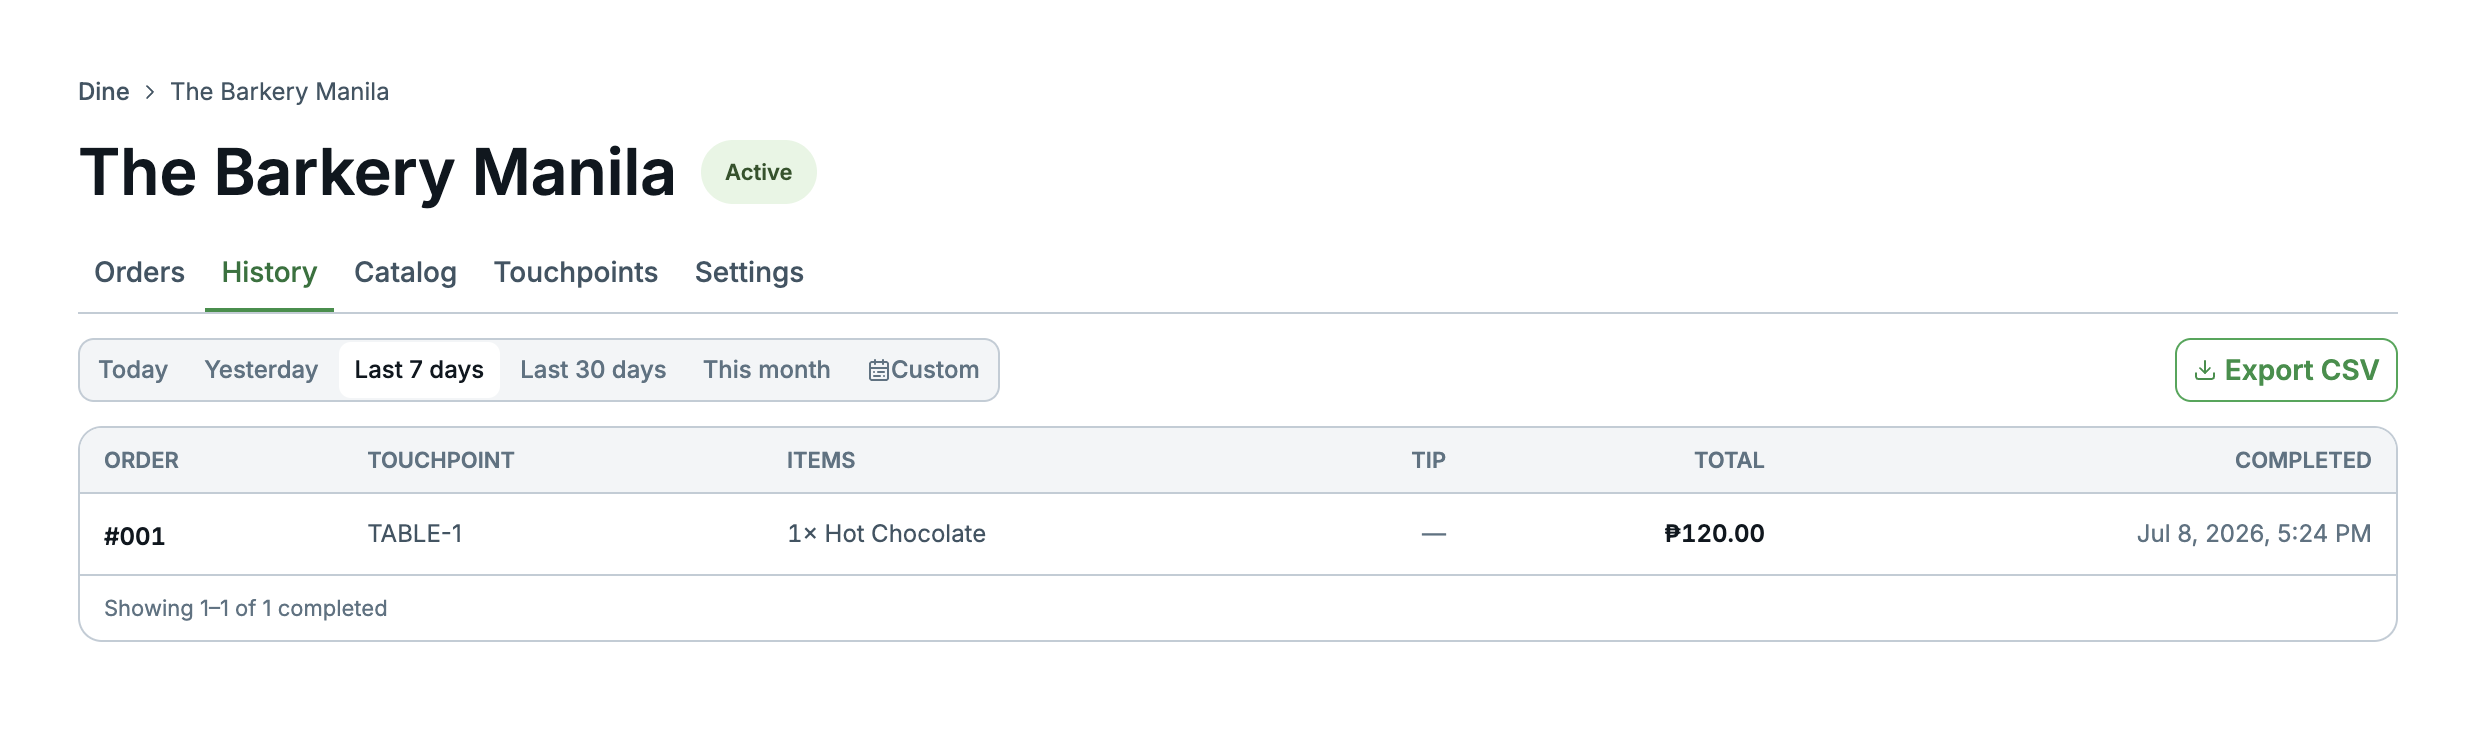This screenshot has width=2478, height=744.
Task: Choose the Last 7 days range
Action: (419, 370)
